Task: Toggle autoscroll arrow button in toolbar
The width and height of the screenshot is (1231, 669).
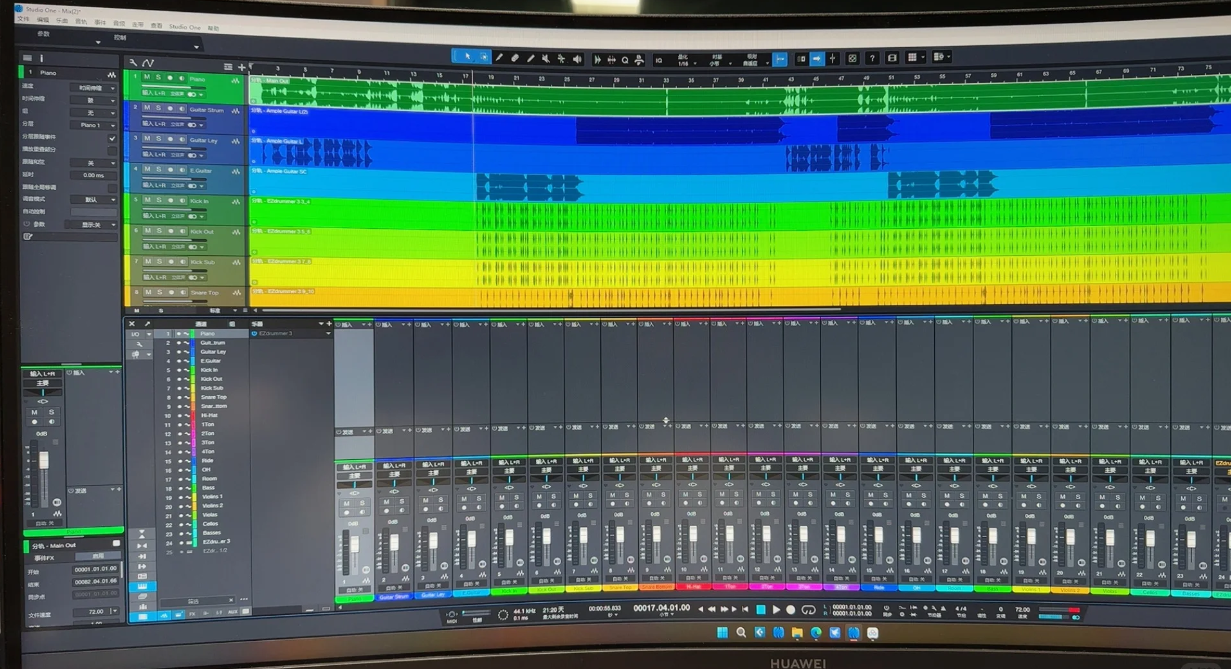Action: tap(817, 58)
